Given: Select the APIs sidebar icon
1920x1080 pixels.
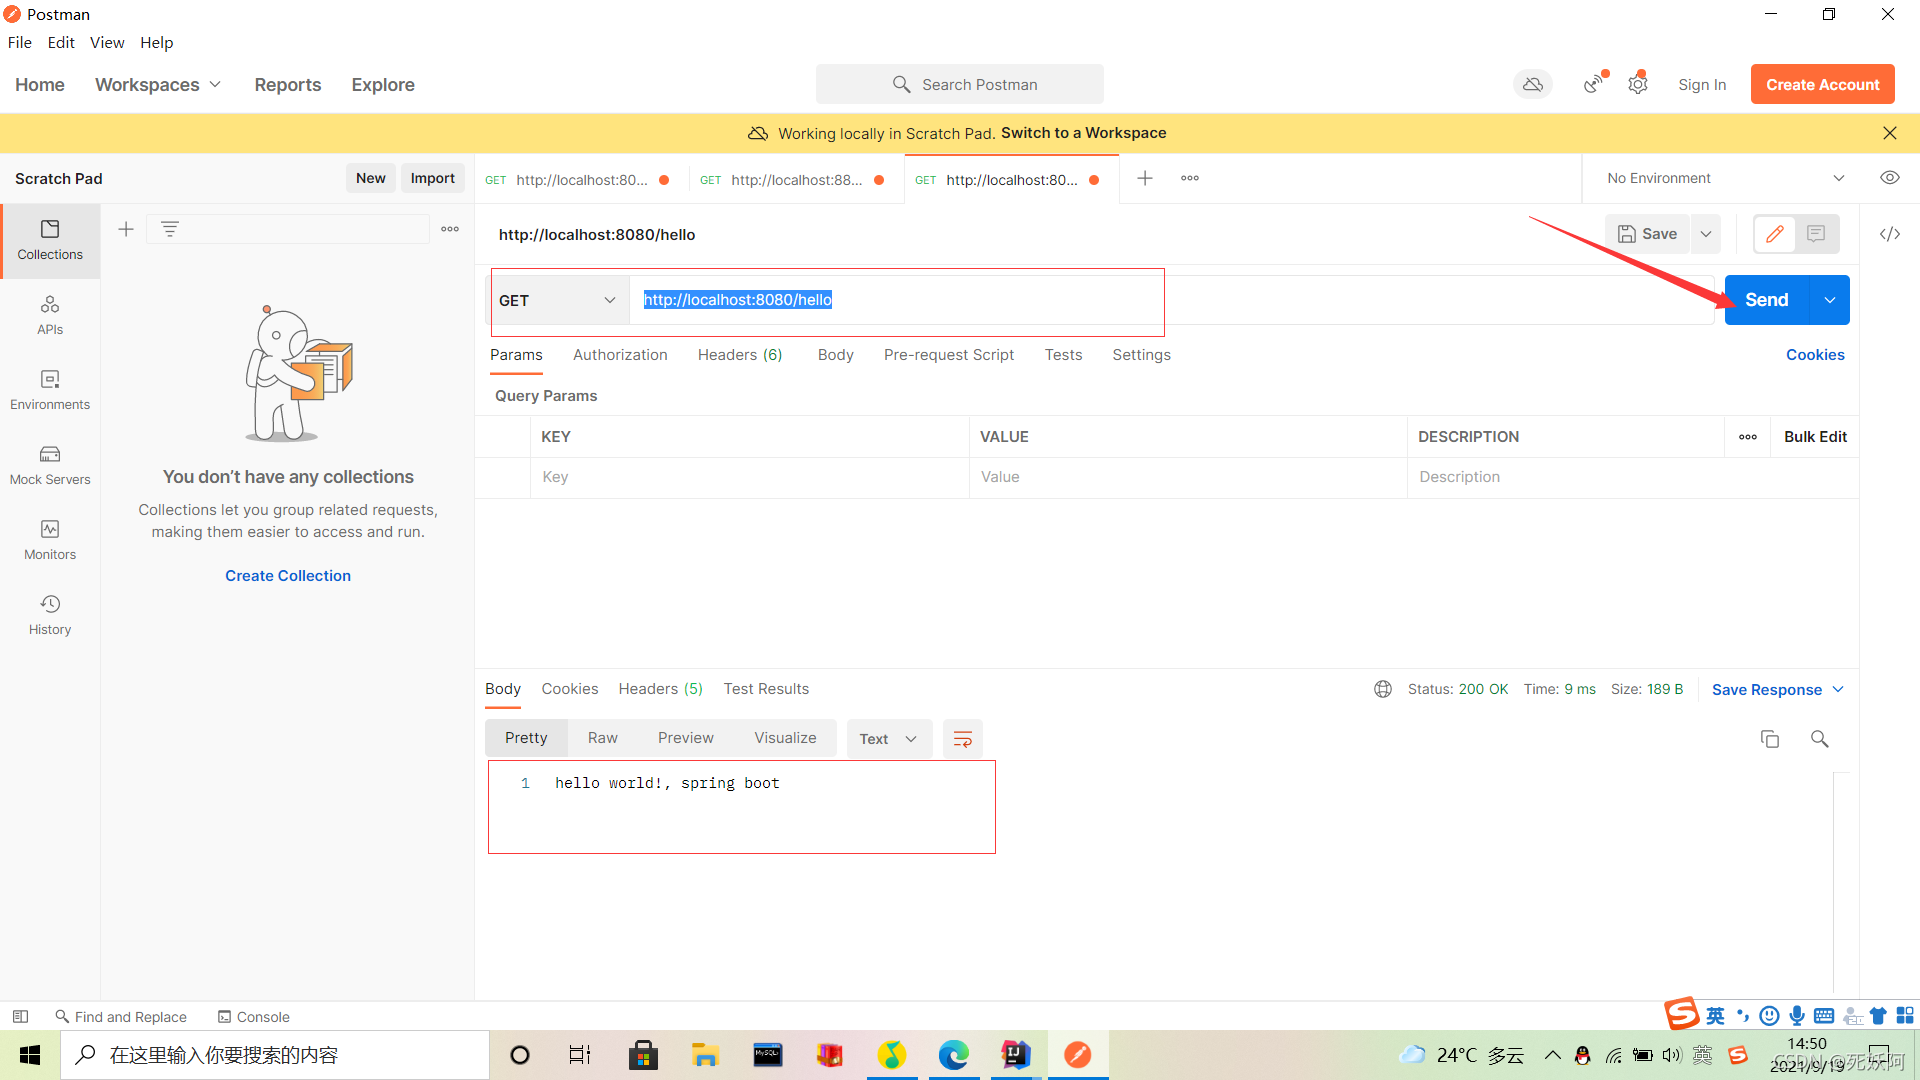Looking at the screenshot, I should 49,314.
